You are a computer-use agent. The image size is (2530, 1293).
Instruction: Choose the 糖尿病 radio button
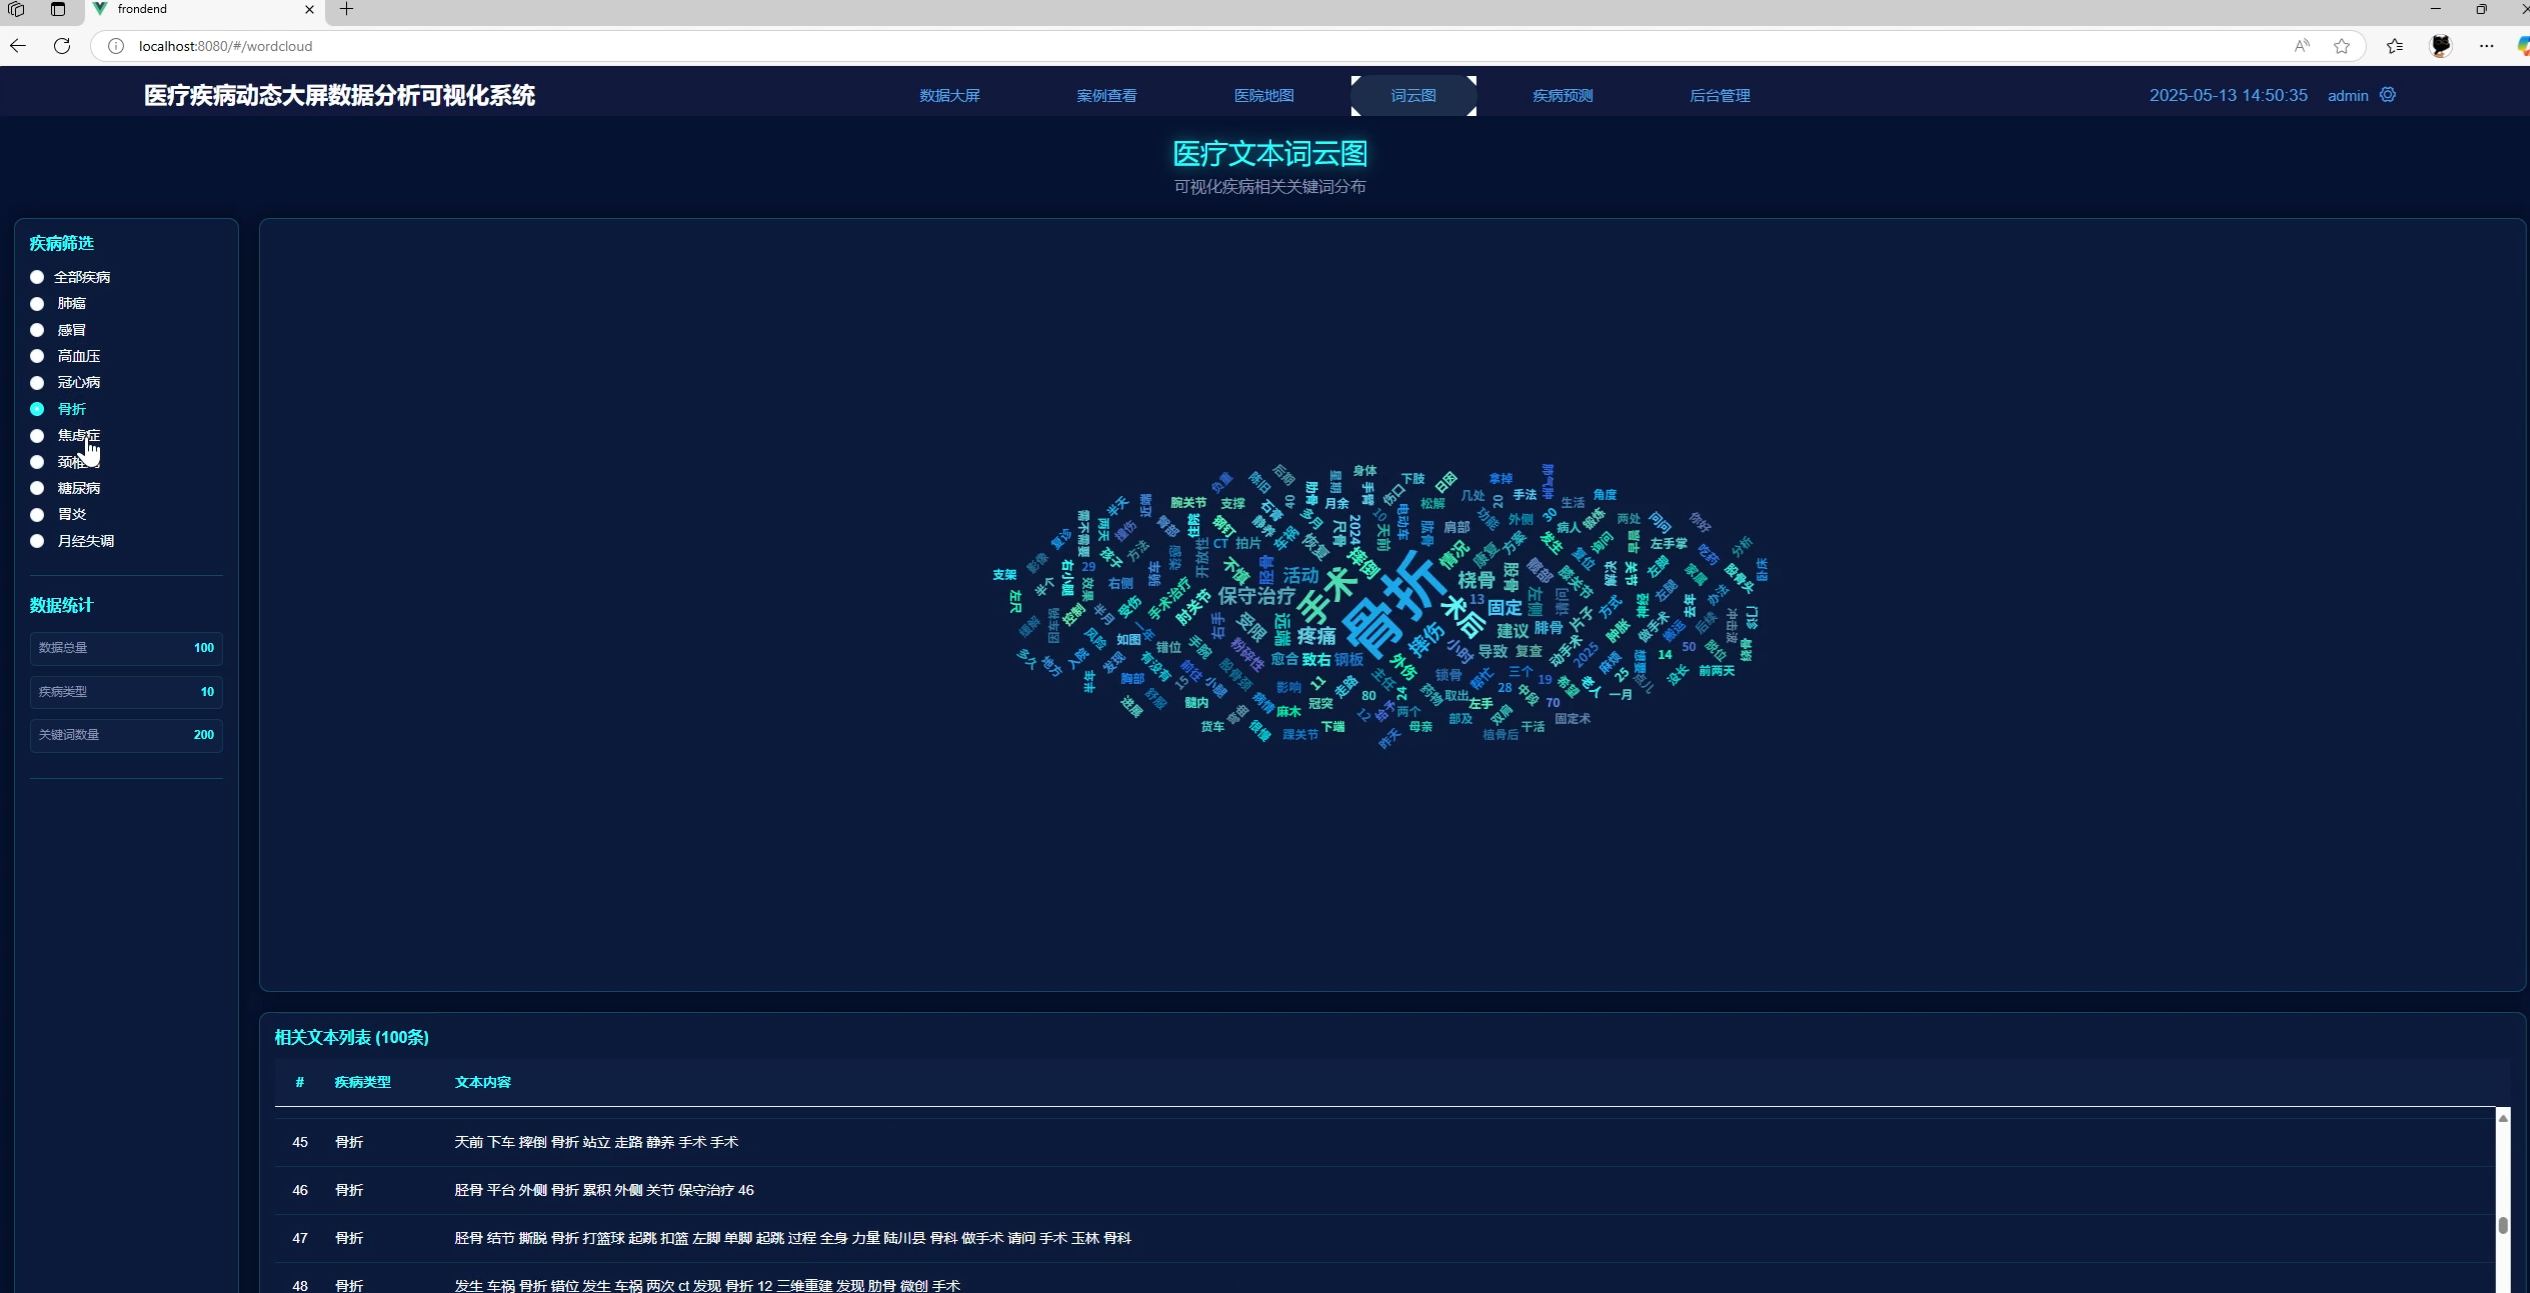(x=37, y=488)
